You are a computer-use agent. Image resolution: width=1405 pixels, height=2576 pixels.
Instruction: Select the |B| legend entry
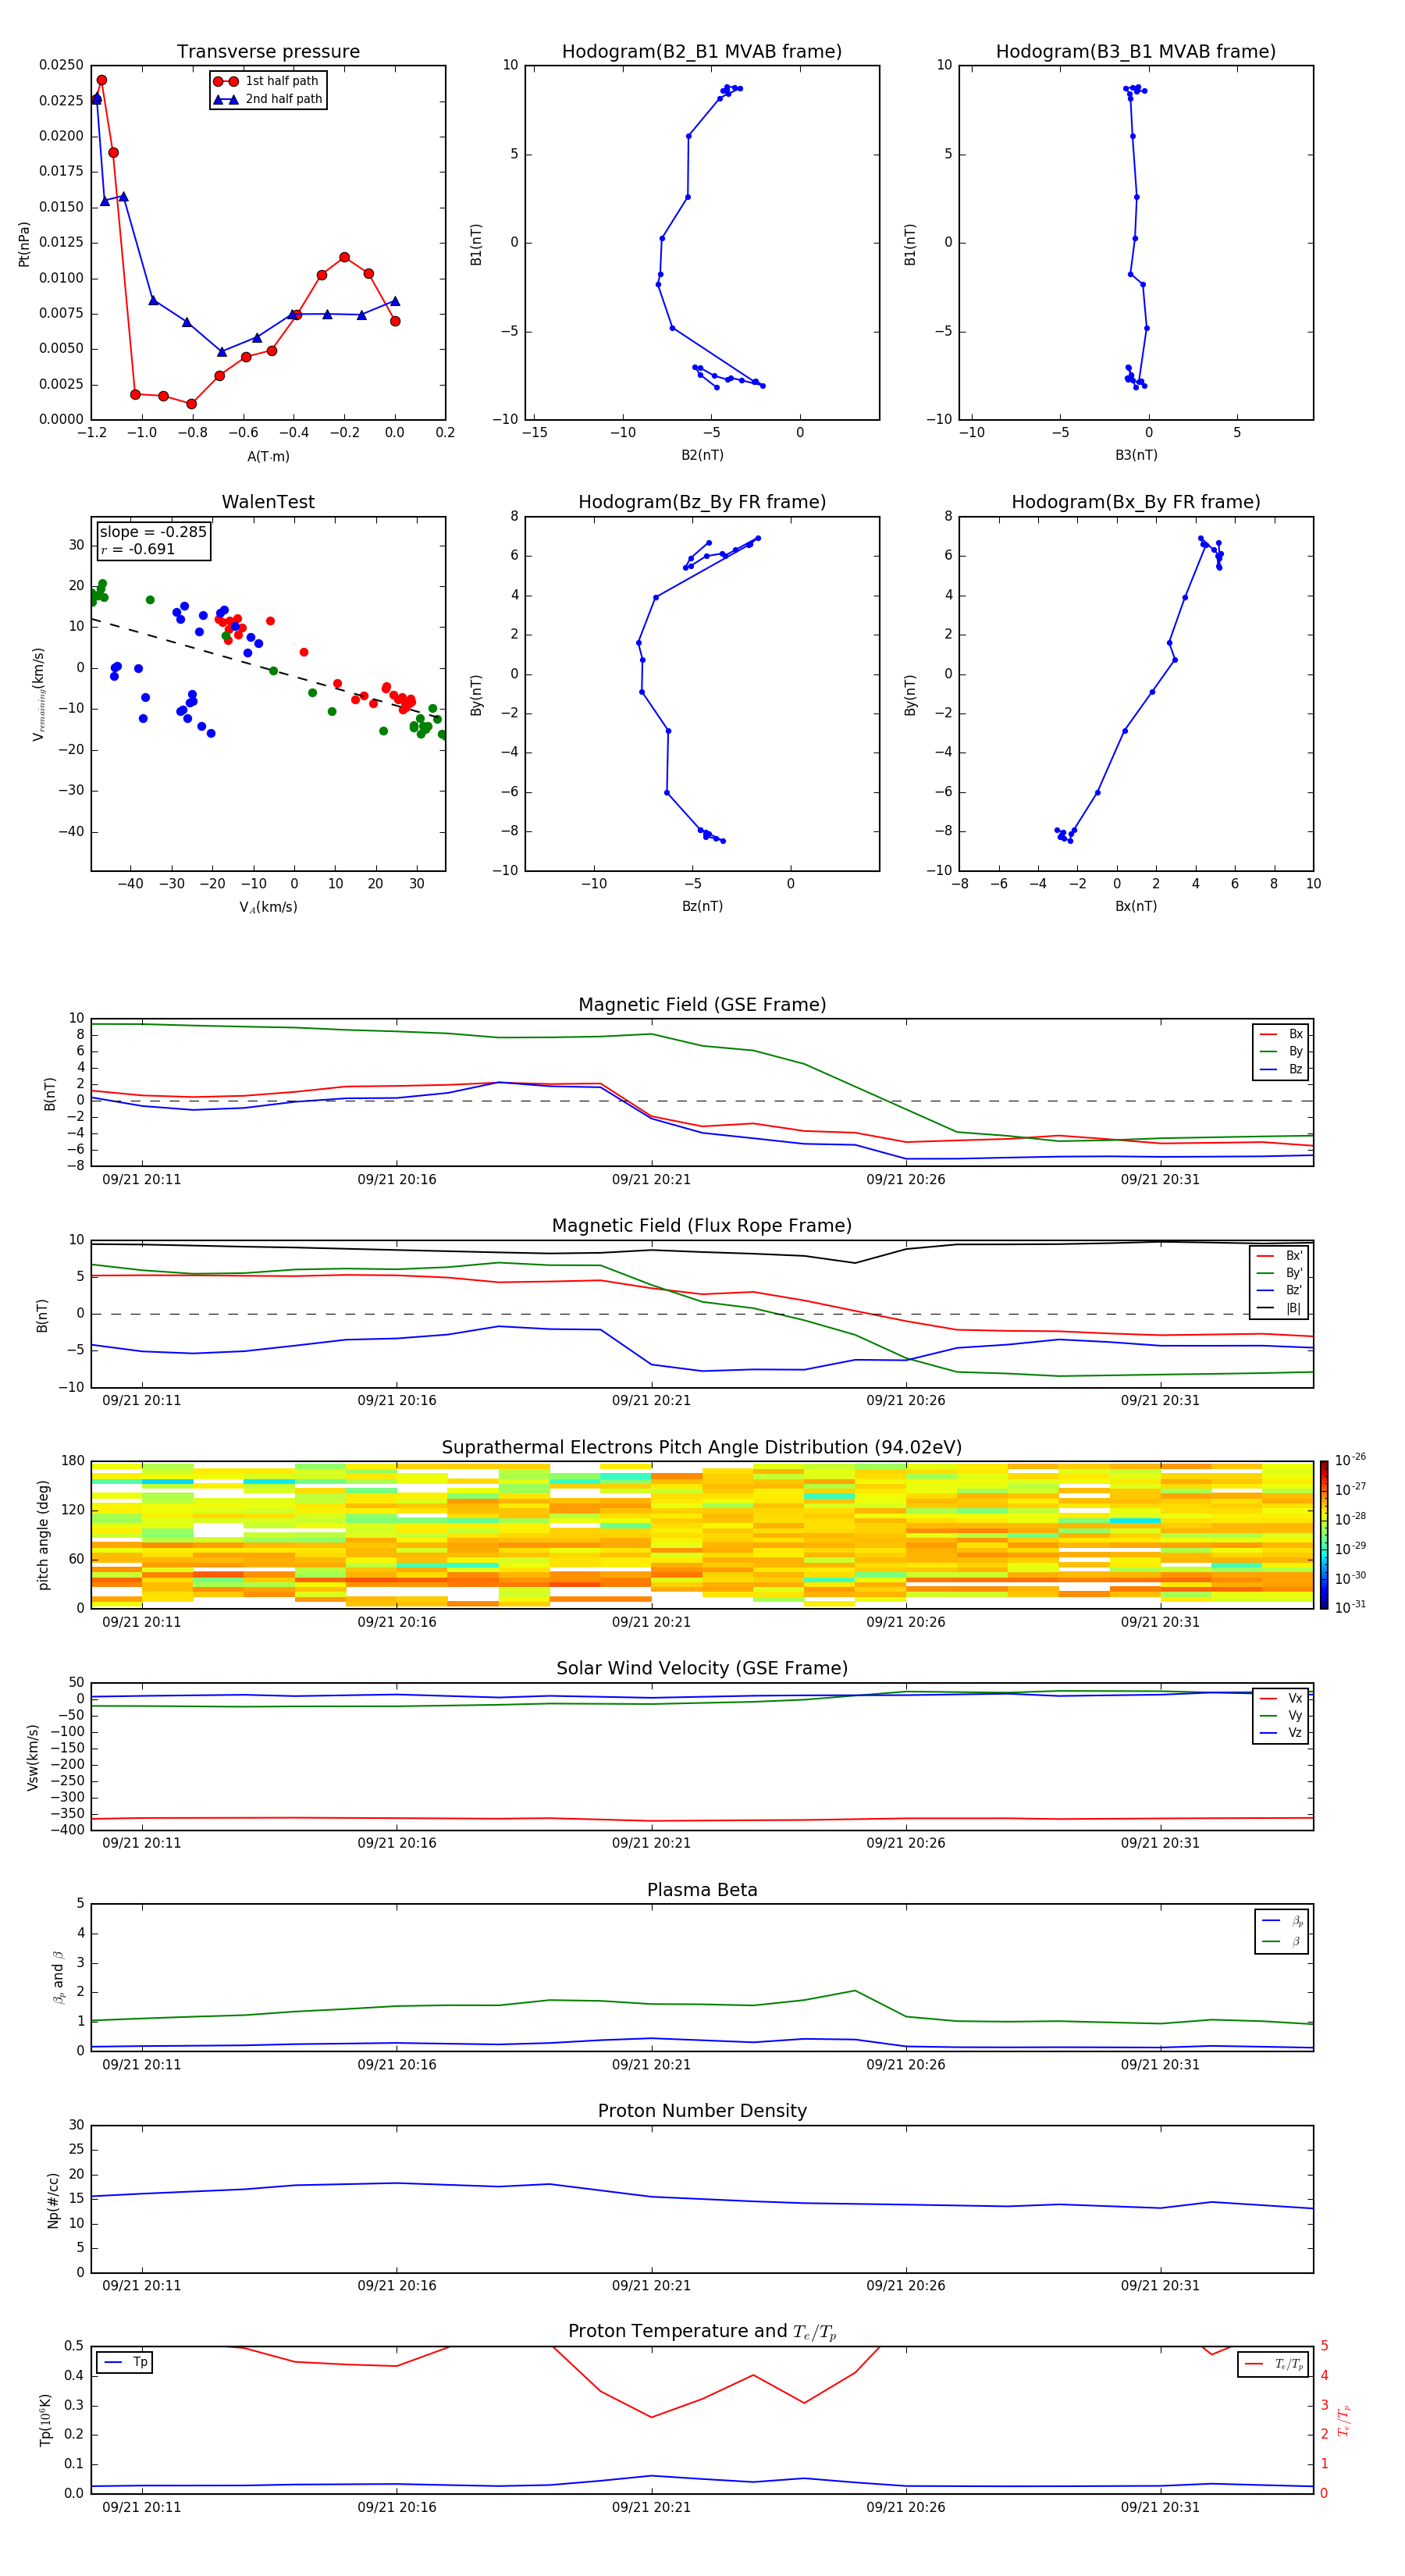click(x=1280, y=1308)
